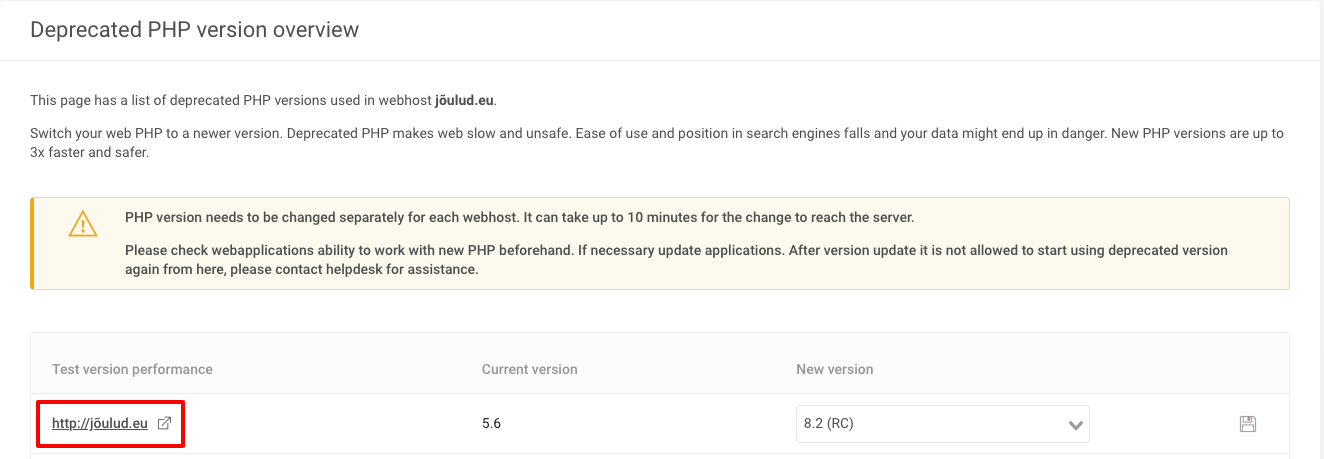This screenshot has height=459, width=1324.
Task: Click the "Switch your web PHP" paragraph
Action: (655, 133)
